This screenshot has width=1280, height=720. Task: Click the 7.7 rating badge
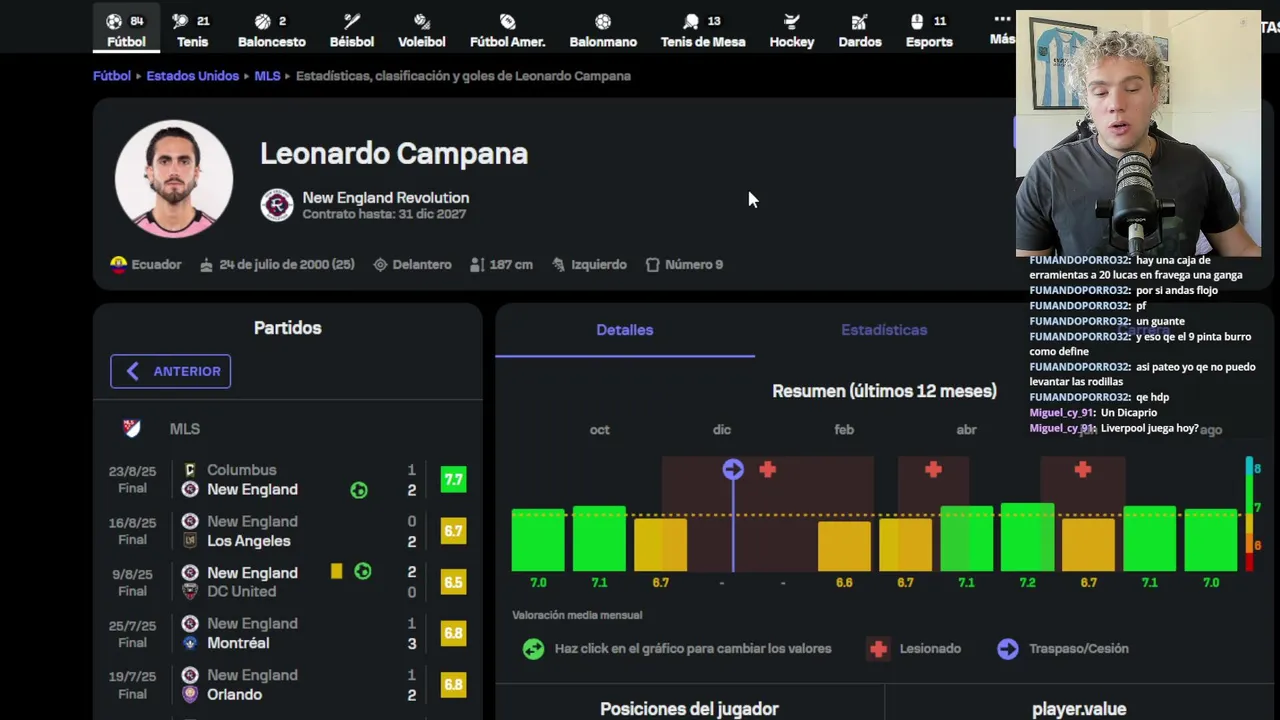[453, 480]
